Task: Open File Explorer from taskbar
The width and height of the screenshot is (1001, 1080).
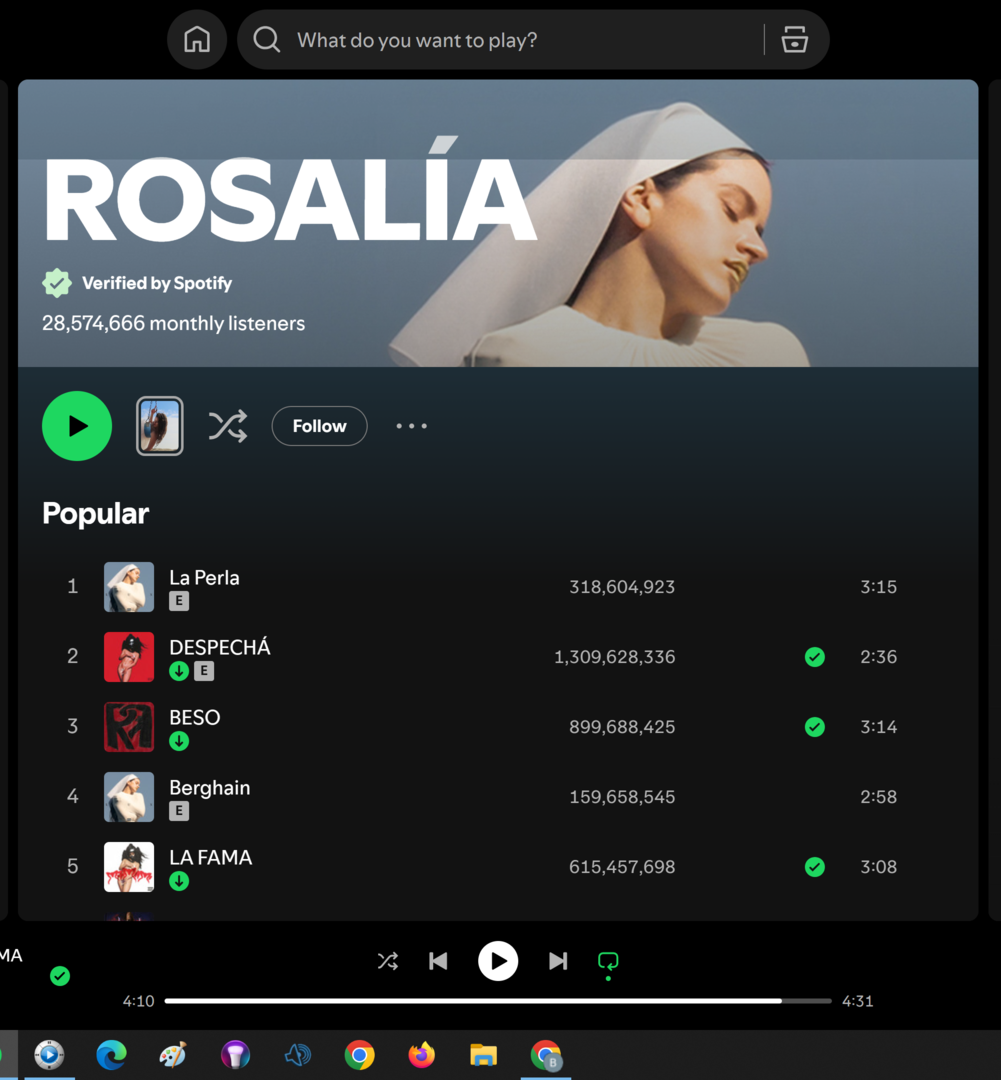Action: 484,1055
